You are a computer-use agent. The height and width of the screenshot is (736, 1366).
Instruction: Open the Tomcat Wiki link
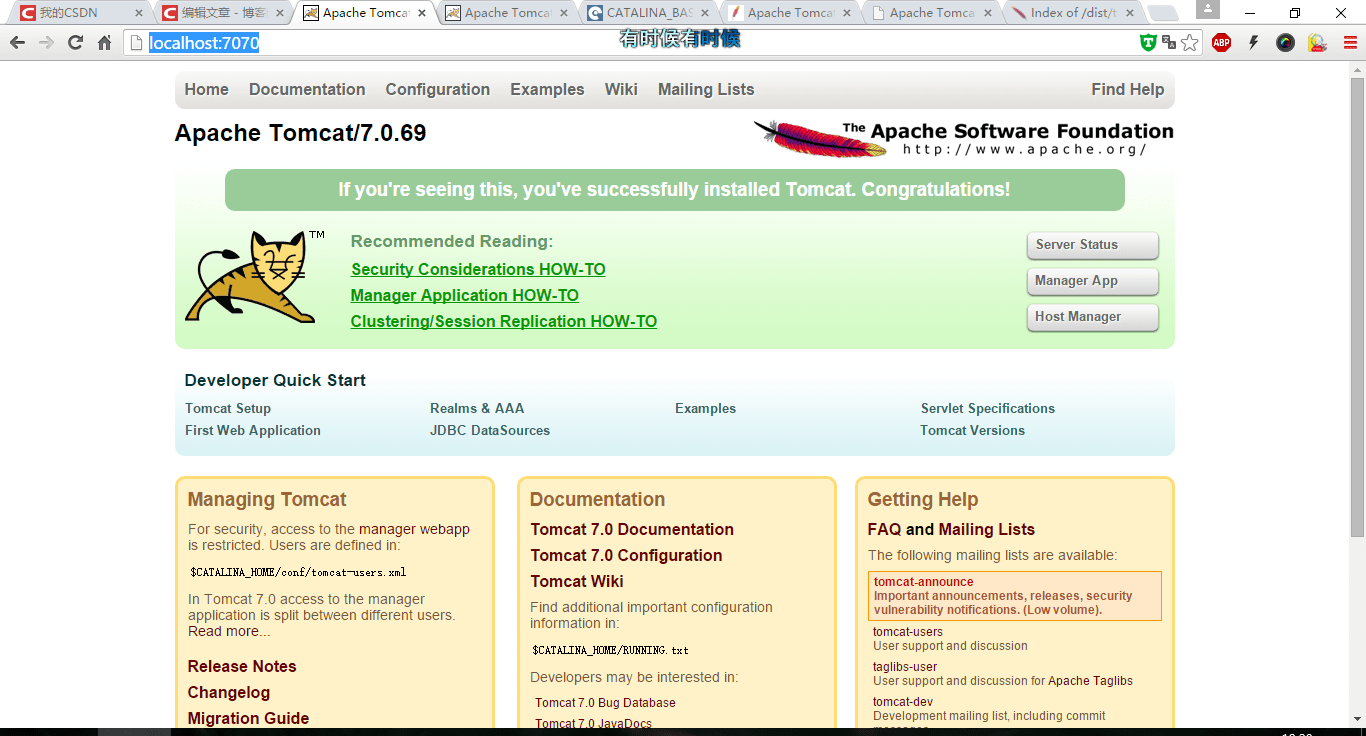click(x=577, y=581)
